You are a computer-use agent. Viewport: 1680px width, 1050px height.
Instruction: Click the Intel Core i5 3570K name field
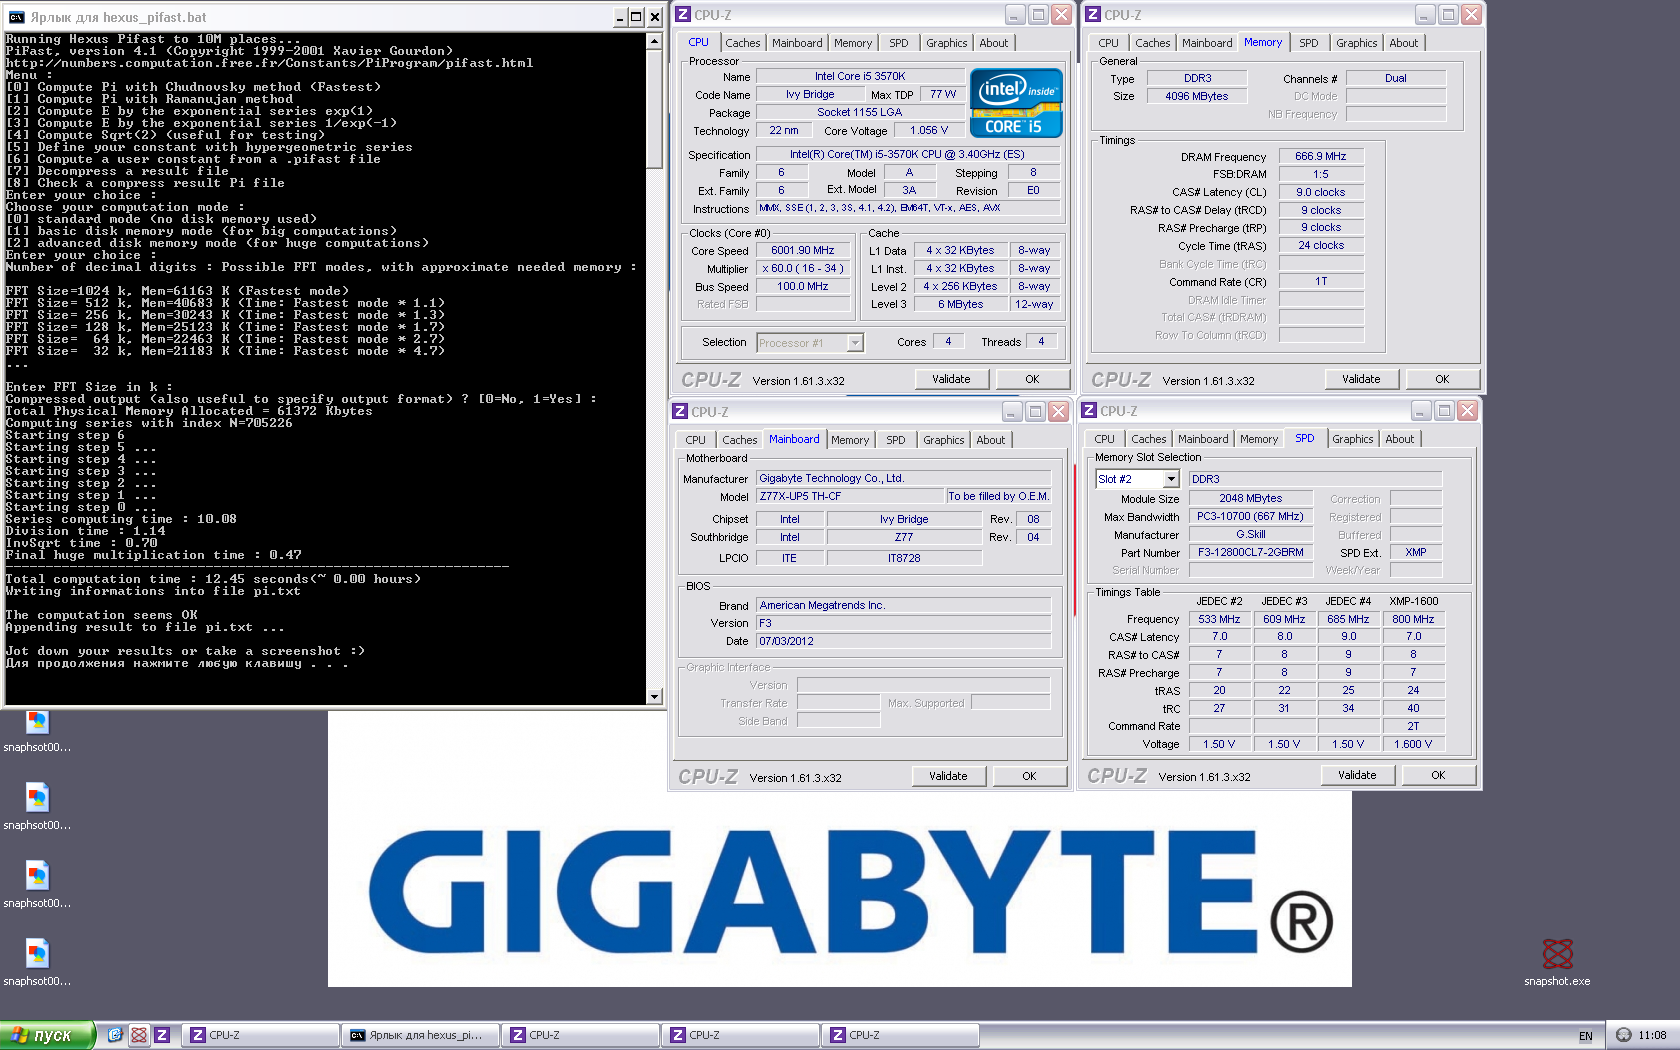point(860,76)
